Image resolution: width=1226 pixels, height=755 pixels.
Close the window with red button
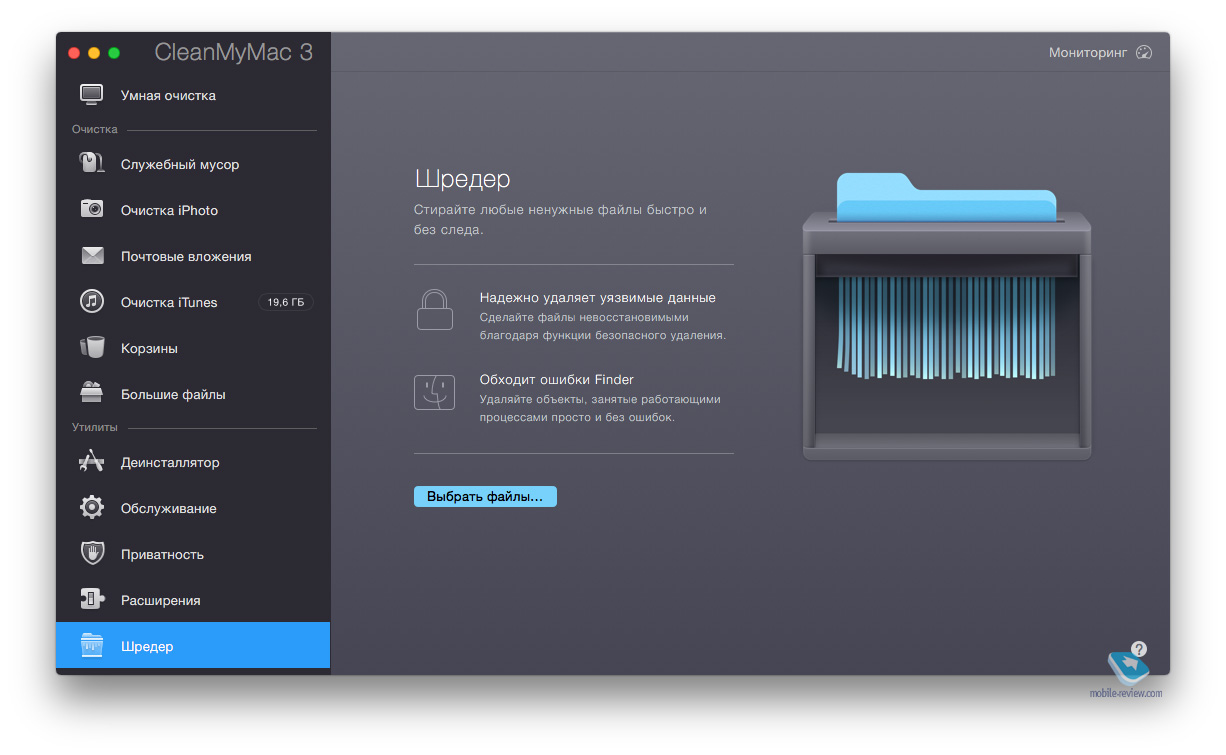click(74, 53)
